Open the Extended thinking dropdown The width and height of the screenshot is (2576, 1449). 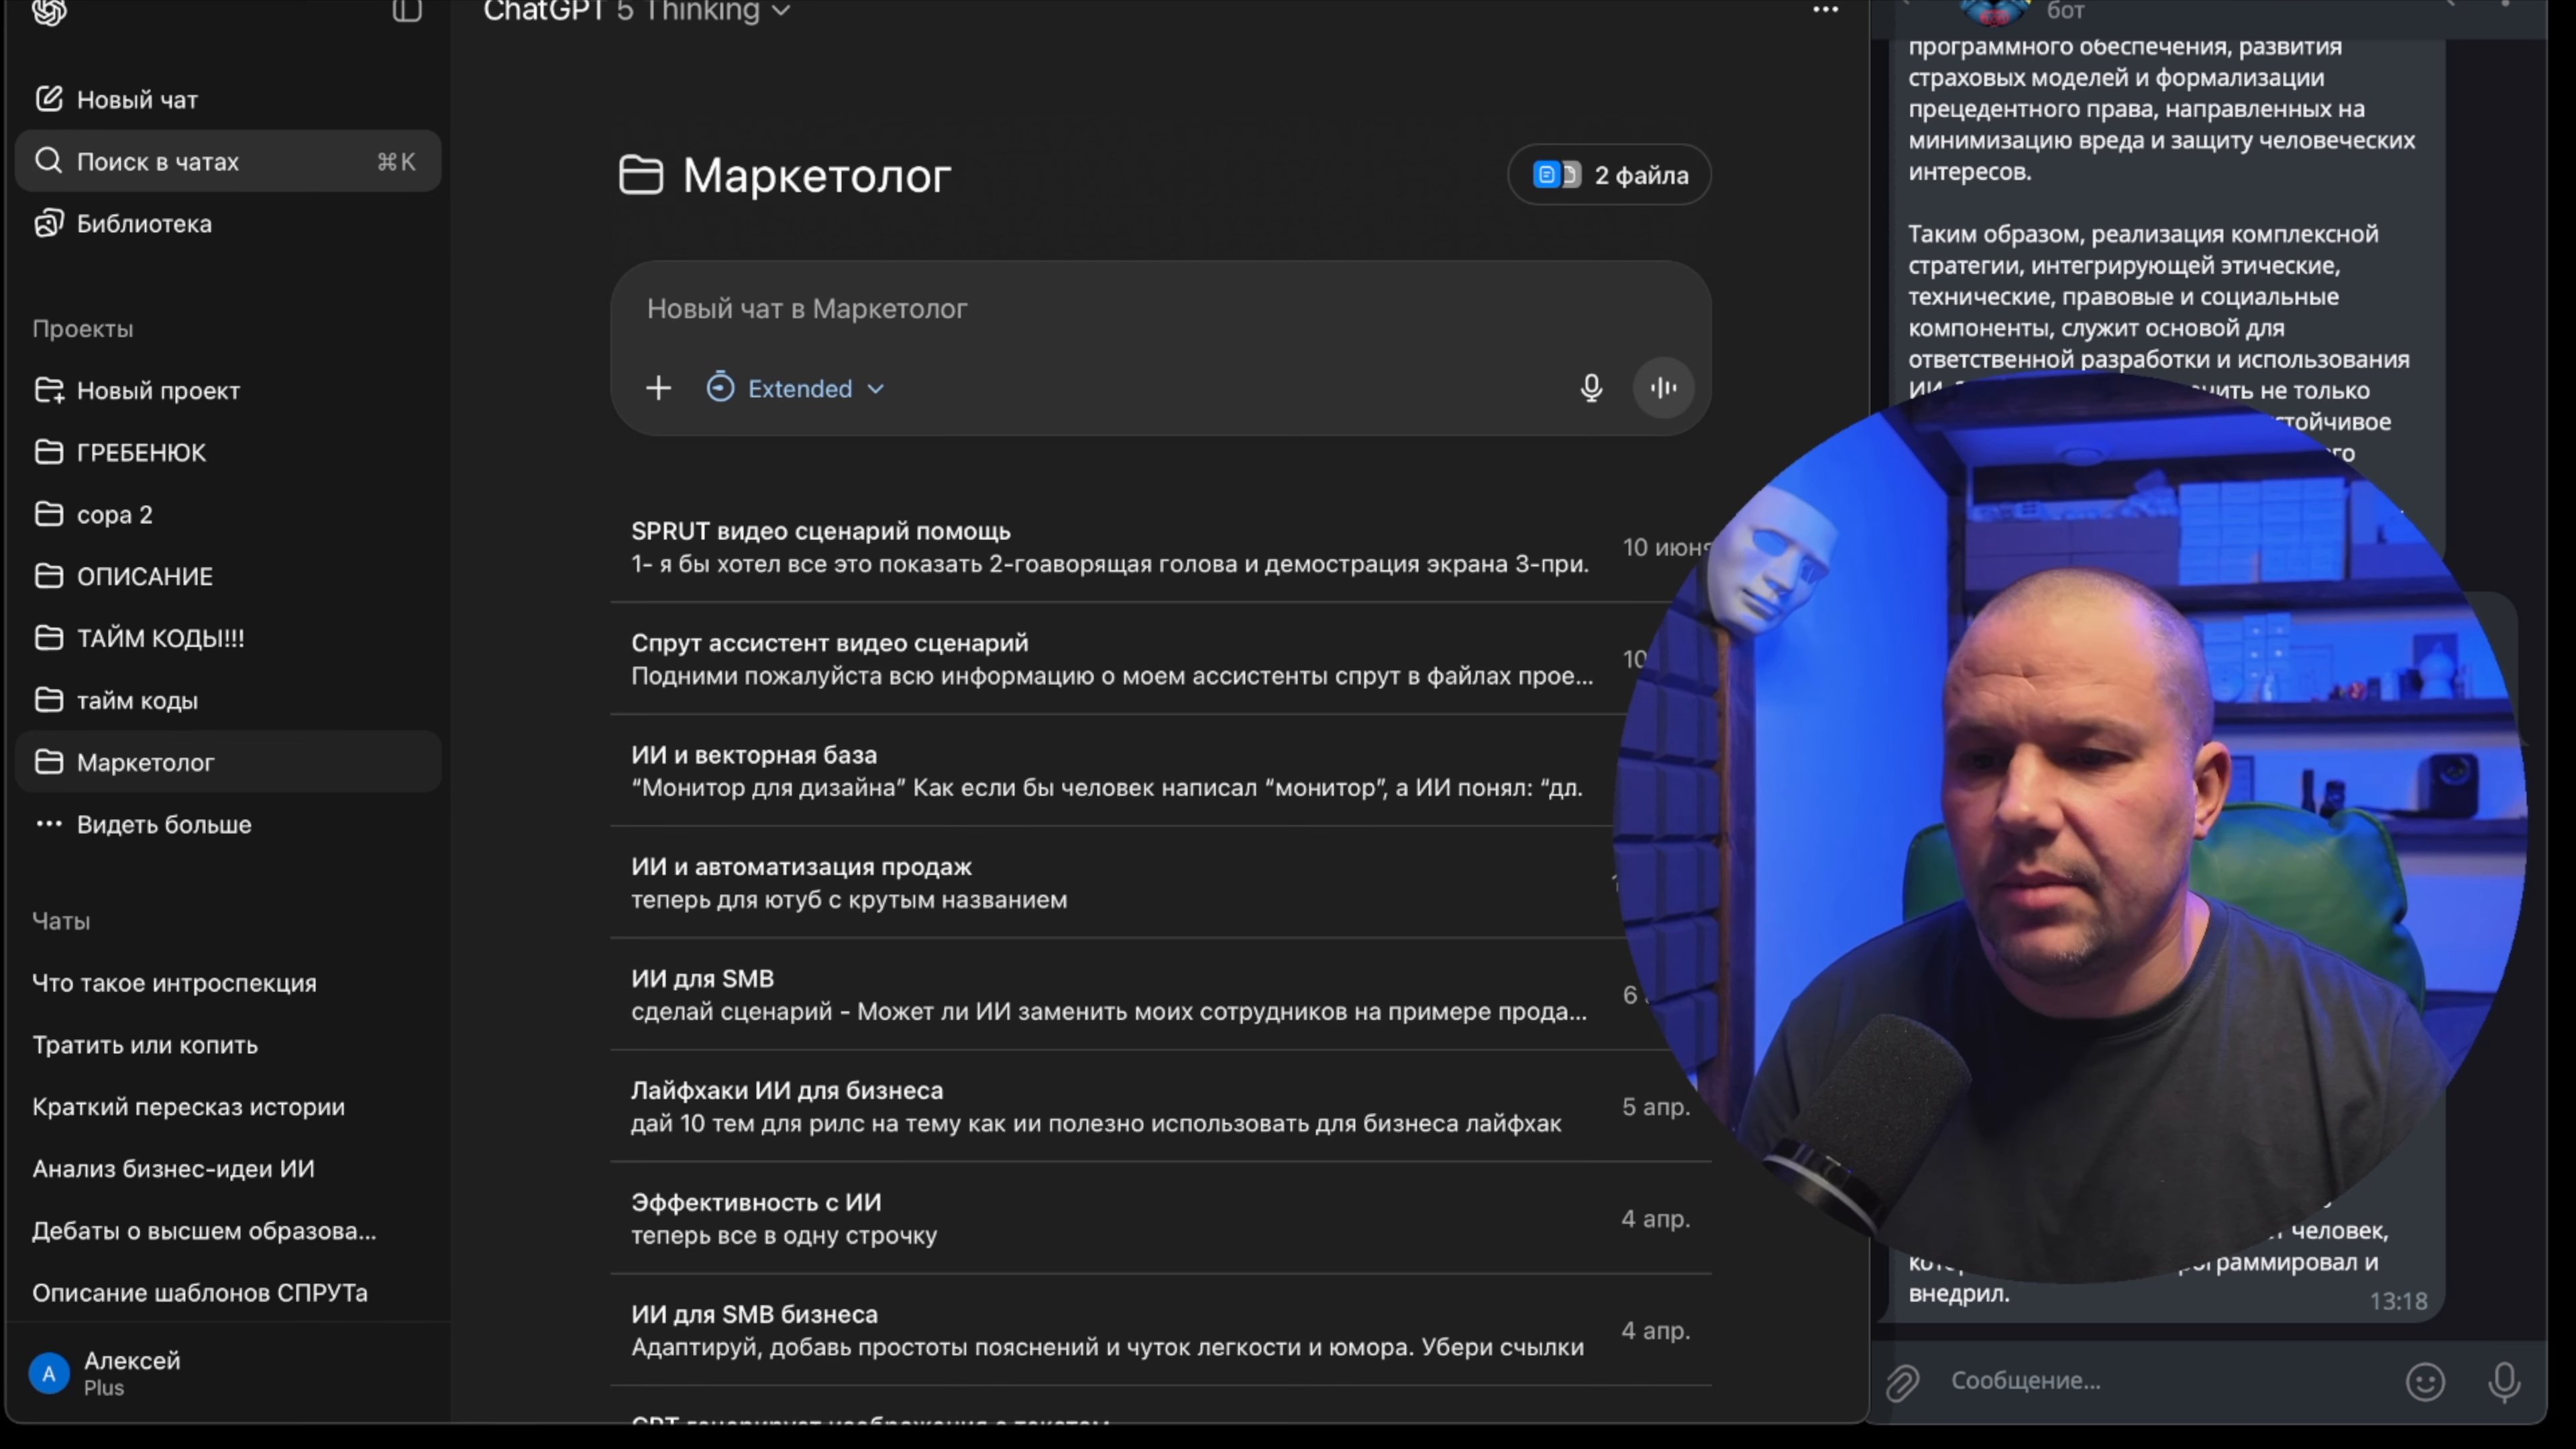click(x=795, y=388)
